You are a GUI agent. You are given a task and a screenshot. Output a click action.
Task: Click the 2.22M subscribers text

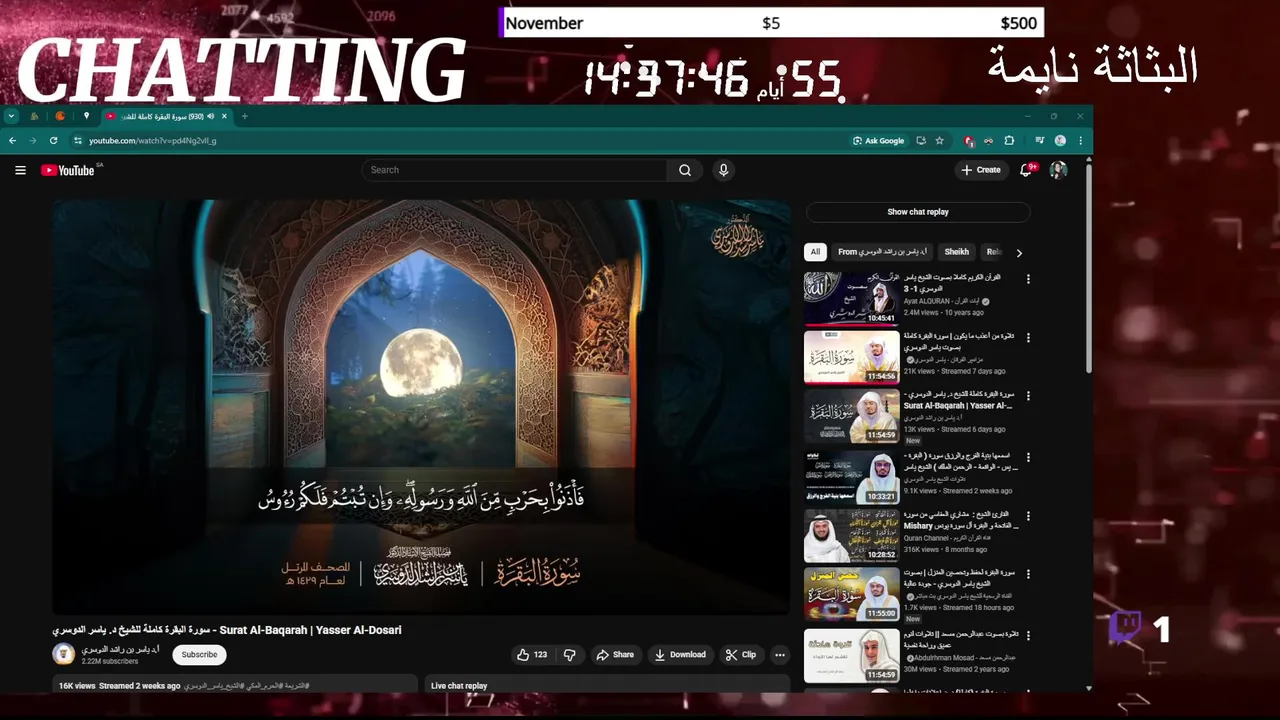110,661
